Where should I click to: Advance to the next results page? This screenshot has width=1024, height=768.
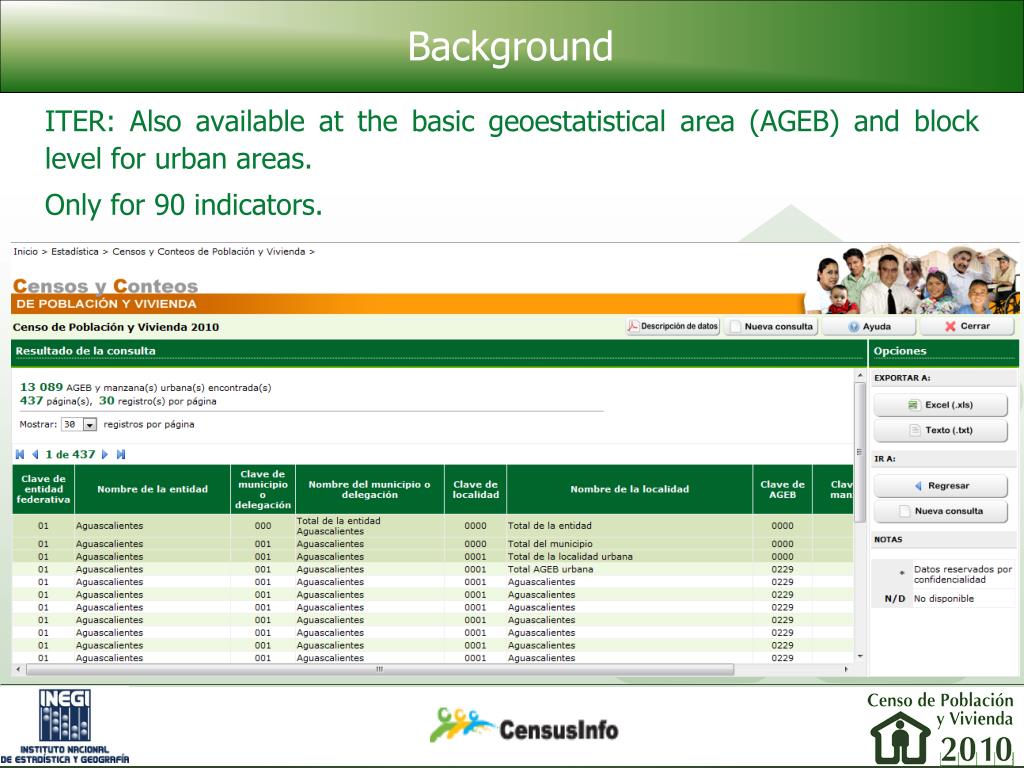(106, 455)
